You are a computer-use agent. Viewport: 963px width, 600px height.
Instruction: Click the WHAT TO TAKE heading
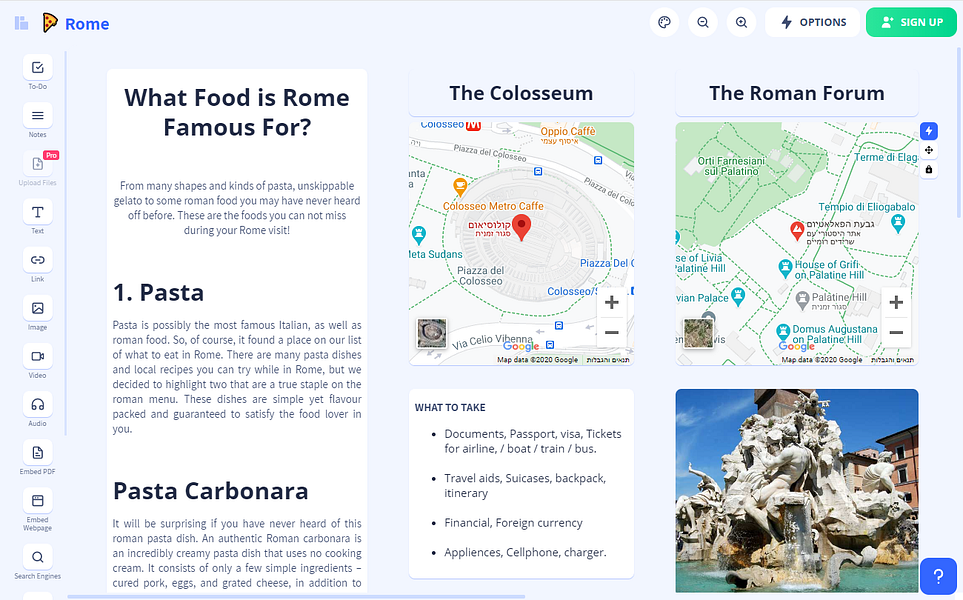click(450, 407)
